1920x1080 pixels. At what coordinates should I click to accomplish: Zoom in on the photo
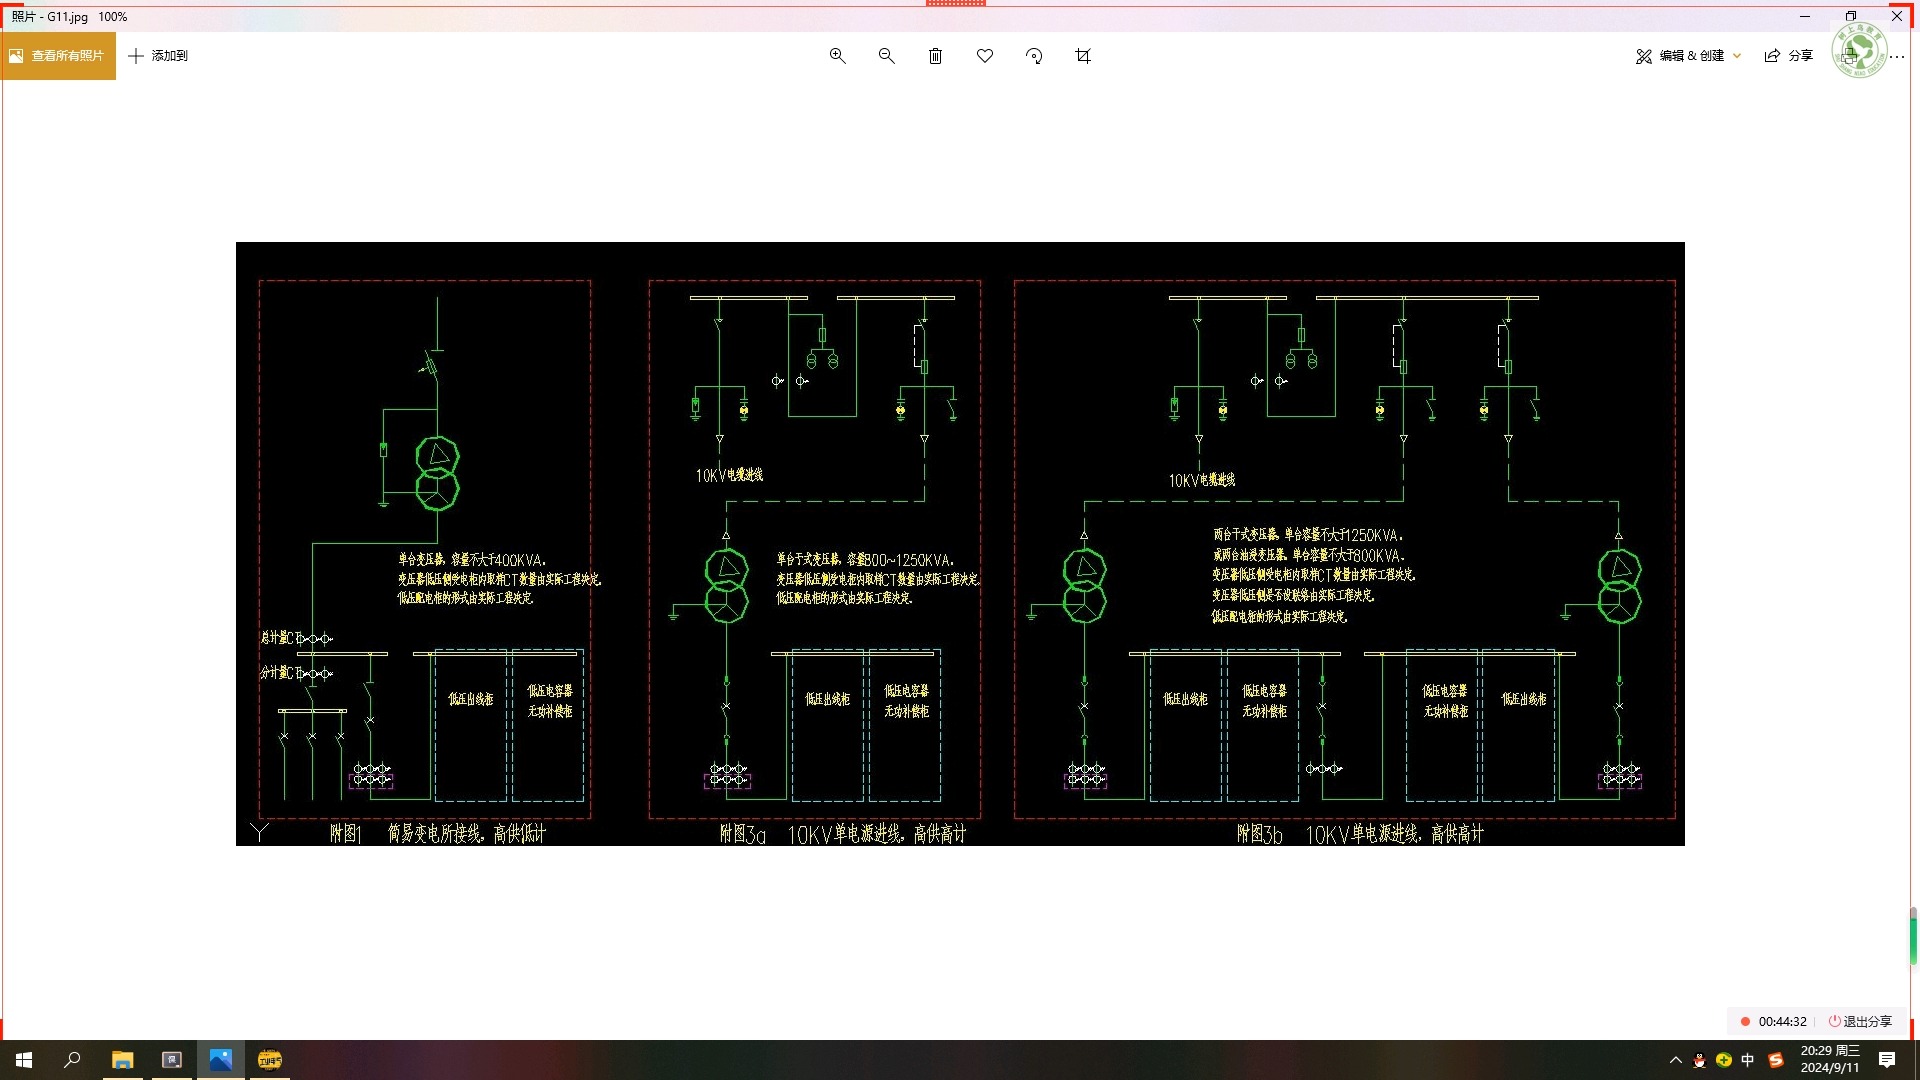837,56
